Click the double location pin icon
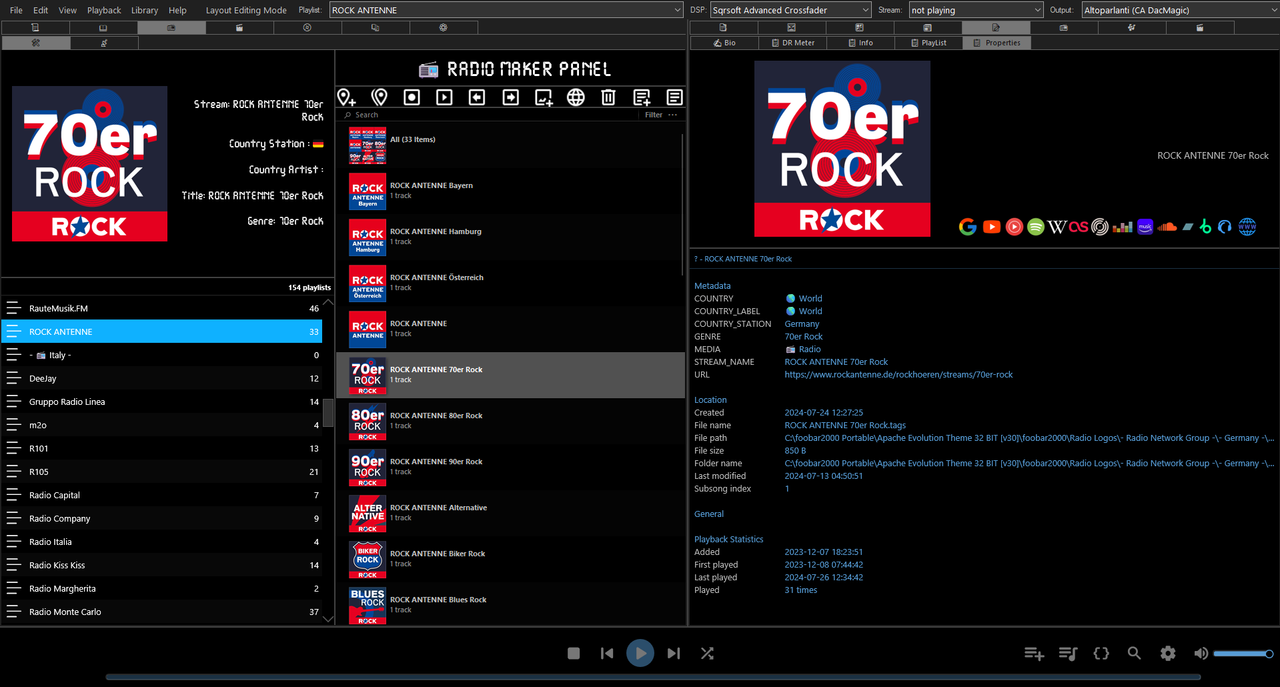 click(379, 97)
